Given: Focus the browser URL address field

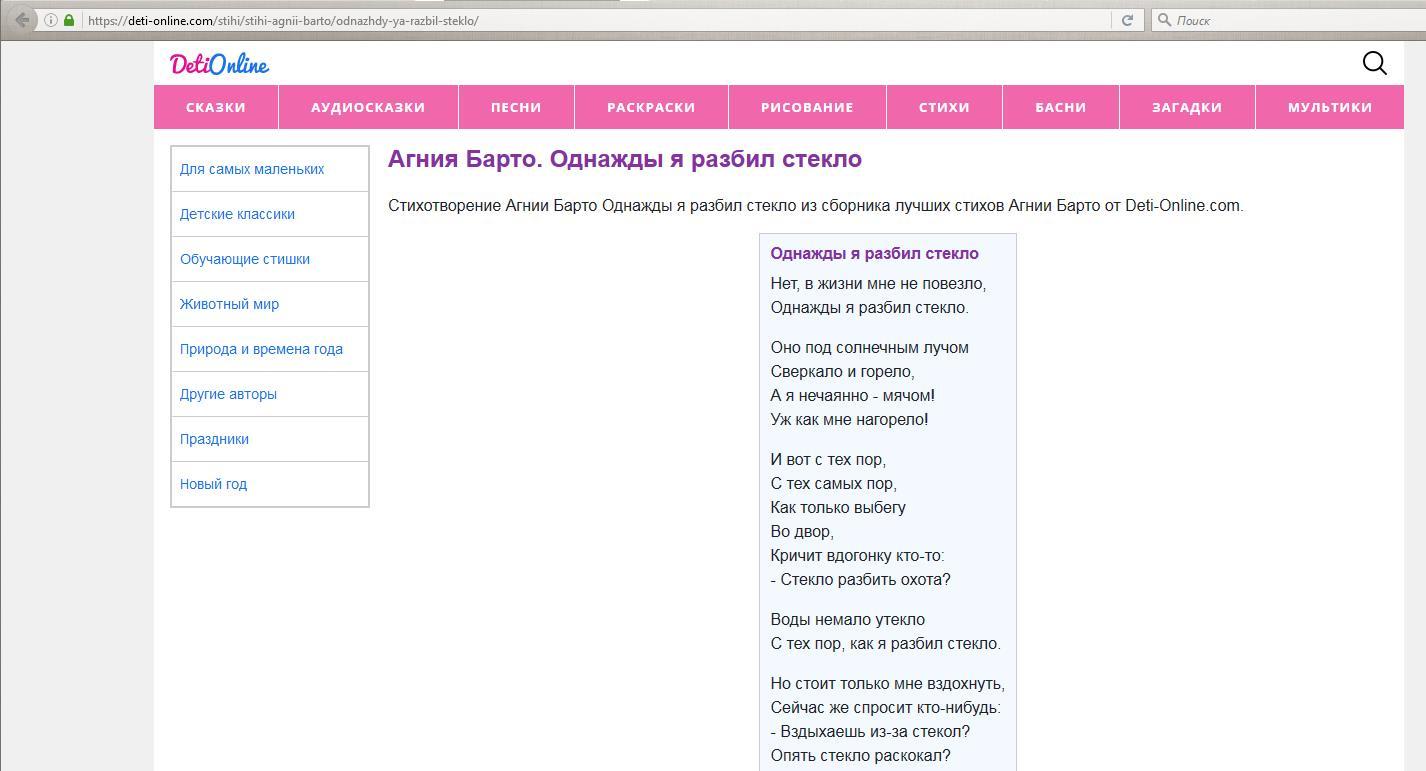Looking at the screenshot, I should [598, 20].
